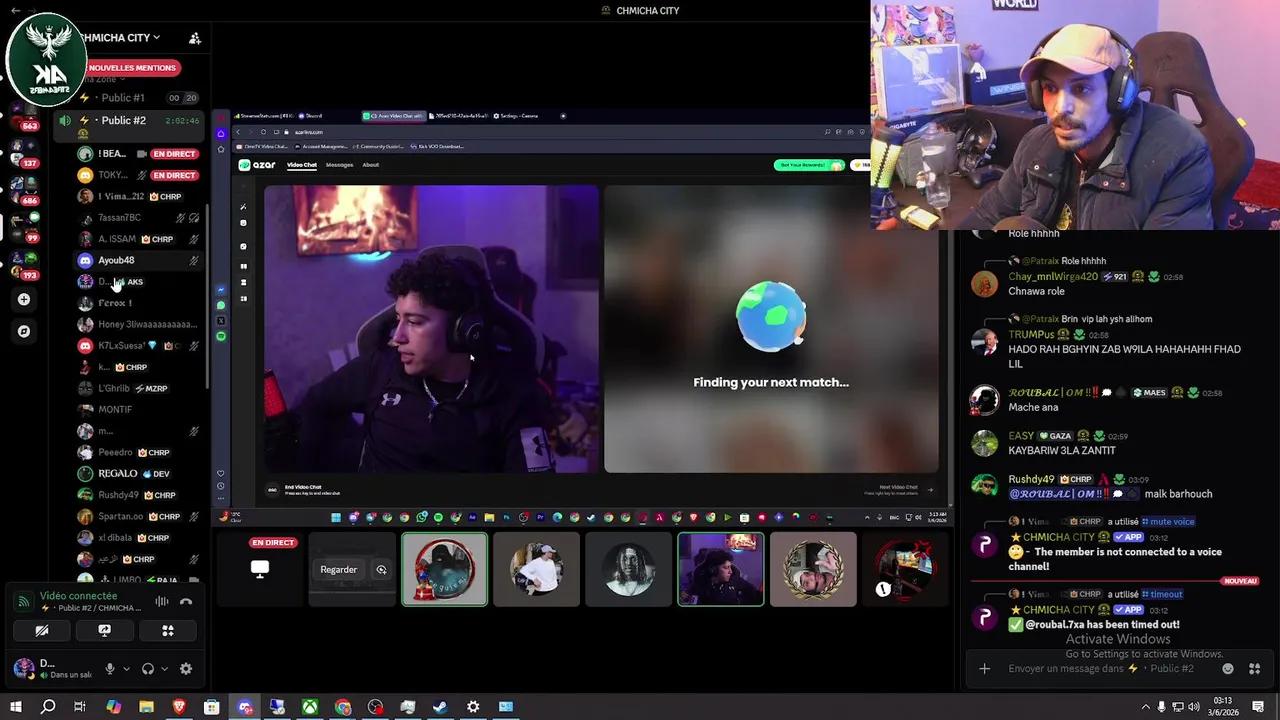Screen dimensions: 1280x720
Task: Deafen yourself with the headphone icon
Action: 148,669
